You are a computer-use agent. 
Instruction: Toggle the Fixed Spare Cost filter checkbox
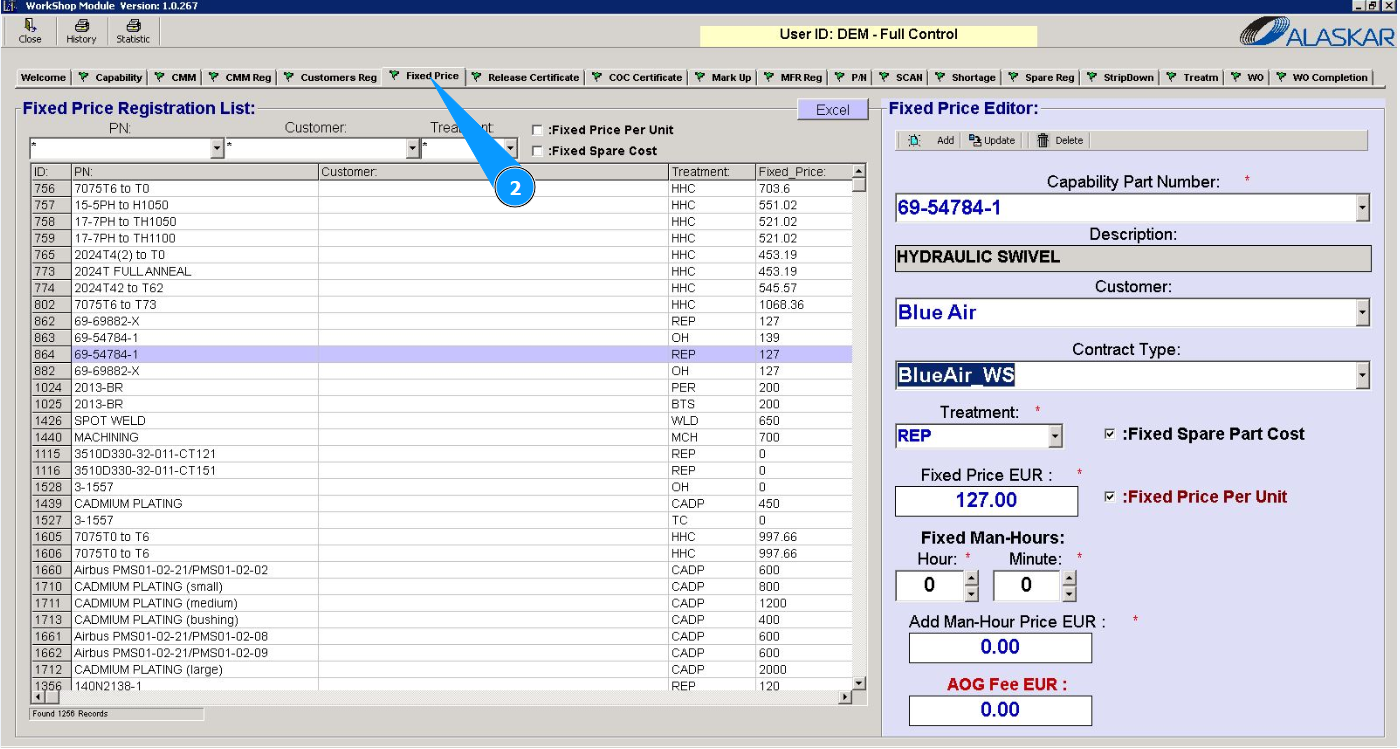pyautogui.click(x=538, y=151)
